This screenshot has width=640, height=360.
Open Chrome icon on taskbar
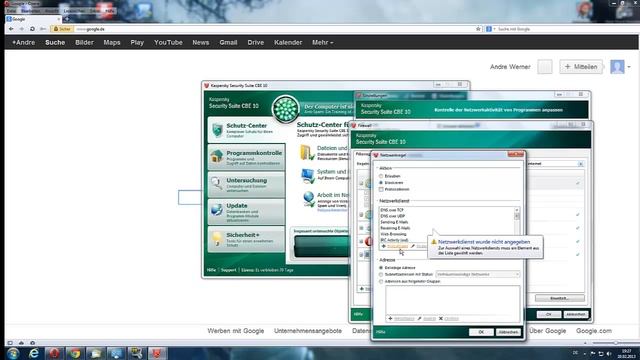(x=75, y=353)
